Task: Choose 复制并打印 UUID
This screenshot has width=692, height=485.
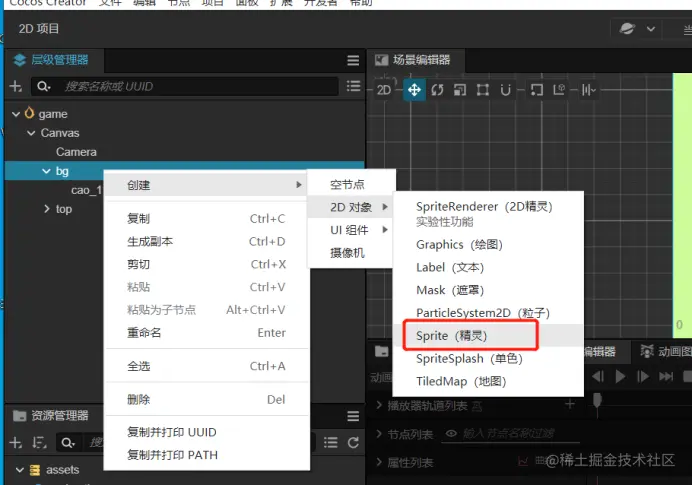Action: [207, 432]
